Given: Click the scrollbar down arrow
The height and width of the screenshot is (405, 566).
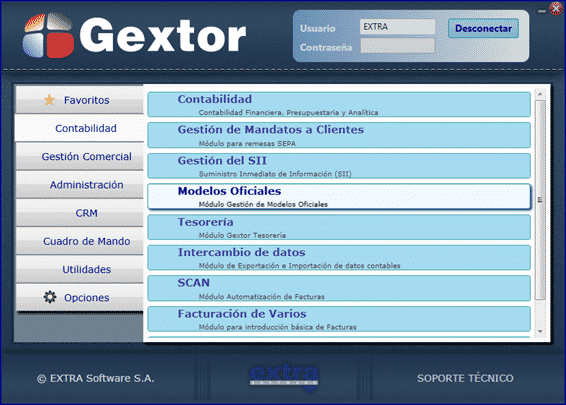Looking at the screenshot, I should (540, 331).
